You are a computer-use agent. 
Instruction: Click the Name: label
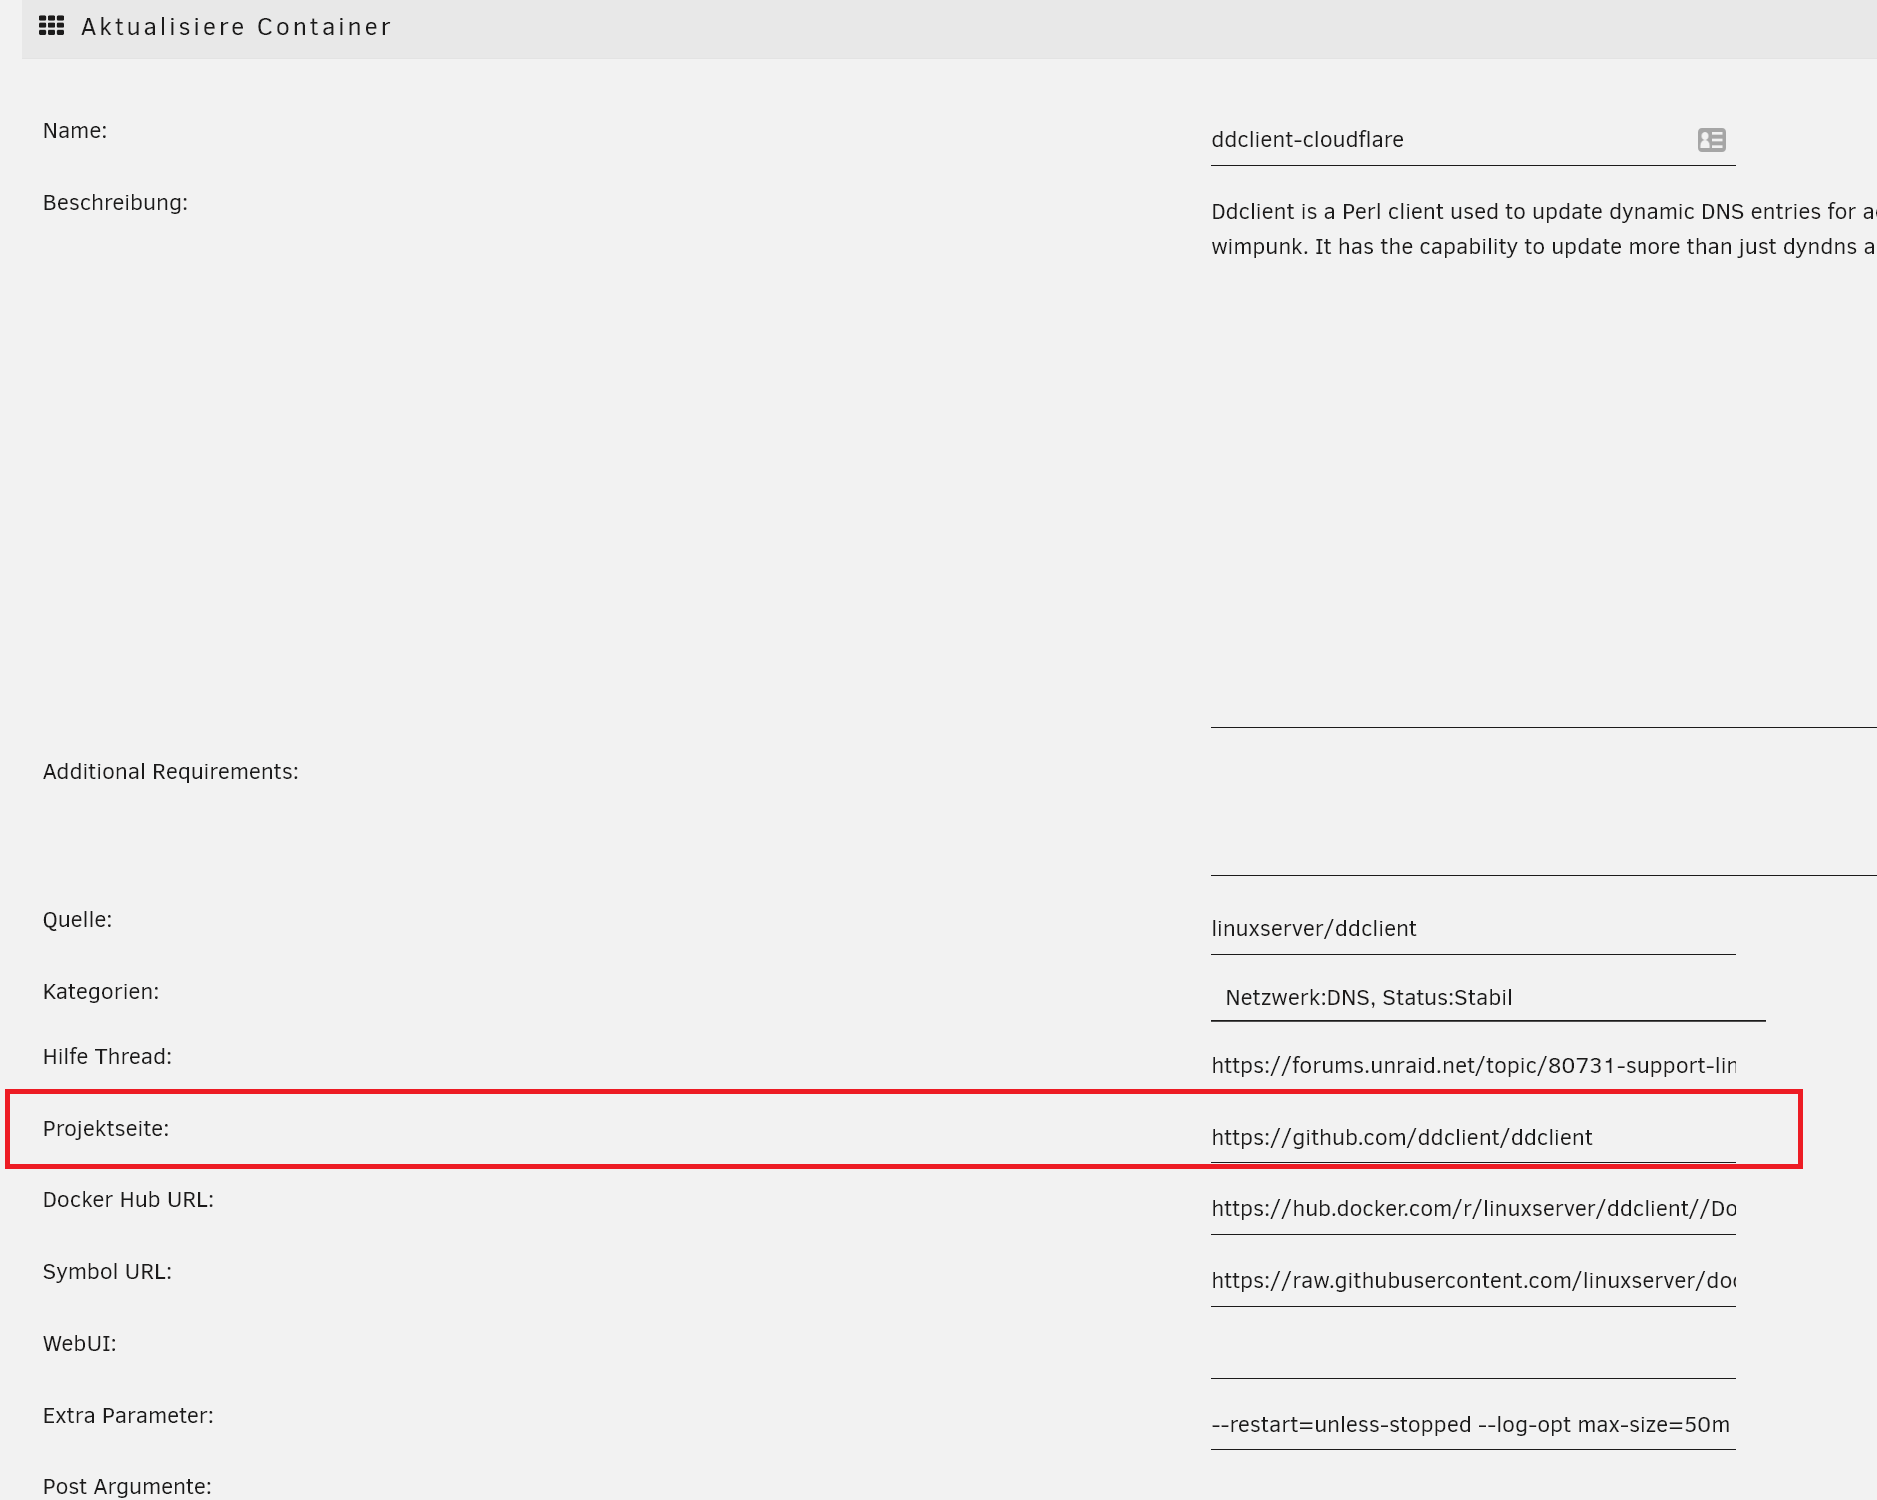tap(75, 131)
